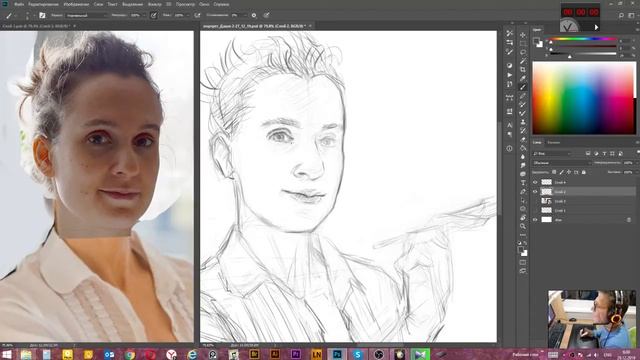Open brush flow slider arrow

pos(187,15)
